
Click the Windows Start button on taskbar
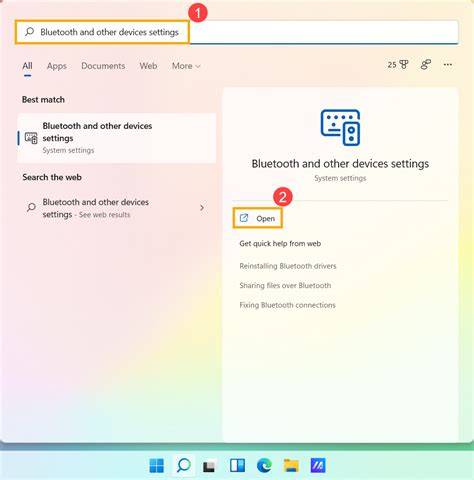coord(157,465)
